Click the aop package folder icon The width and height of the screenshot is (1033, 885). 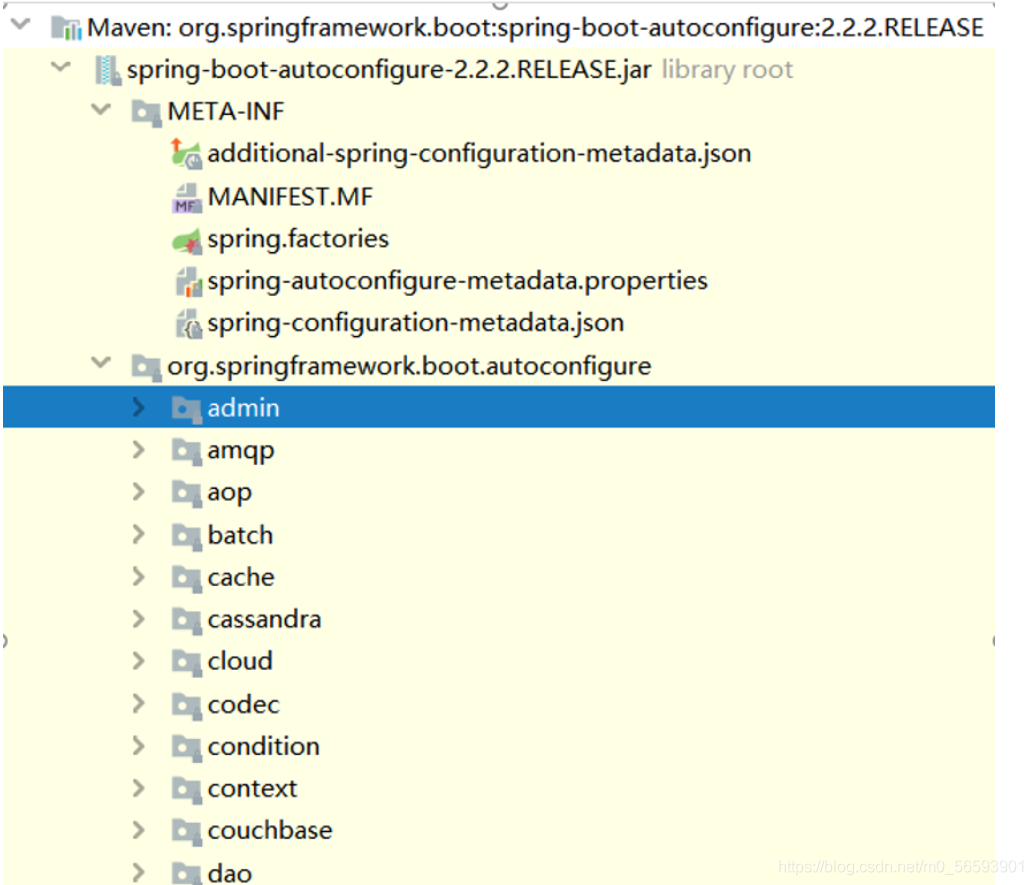tap(186, 494)
